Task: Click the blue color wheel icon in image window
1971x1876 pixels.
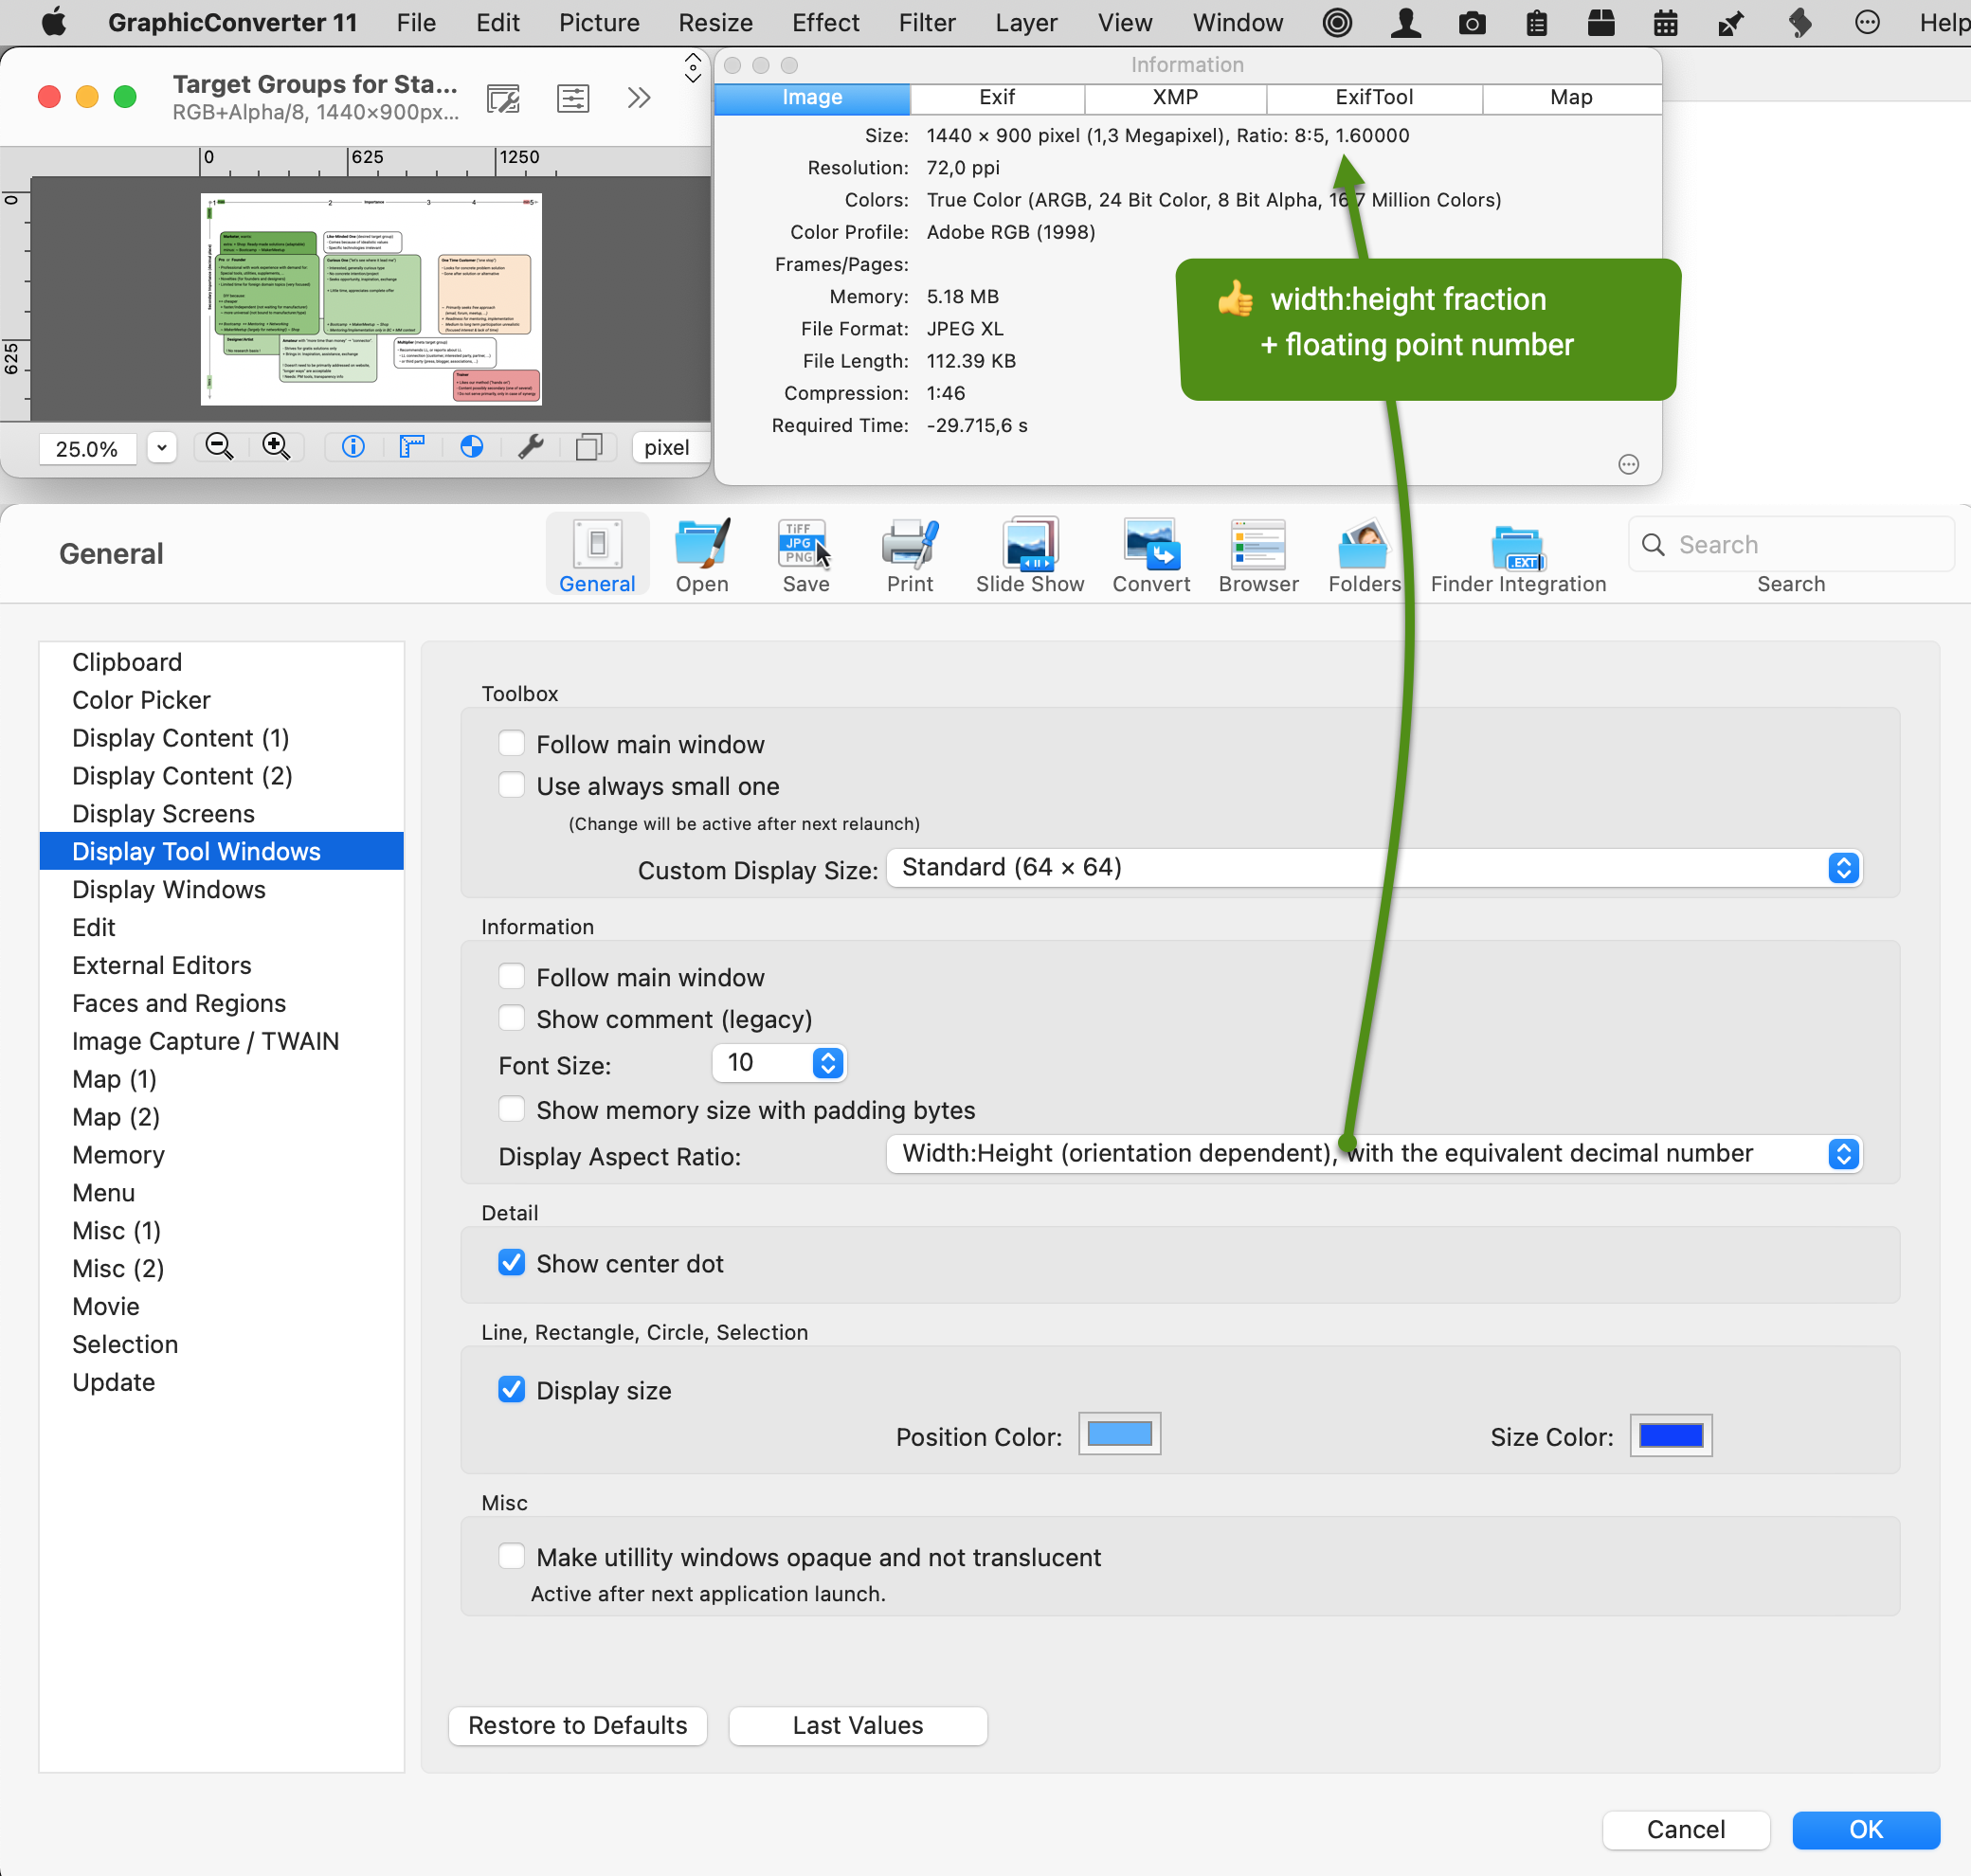Action: (x=472, y=447)
